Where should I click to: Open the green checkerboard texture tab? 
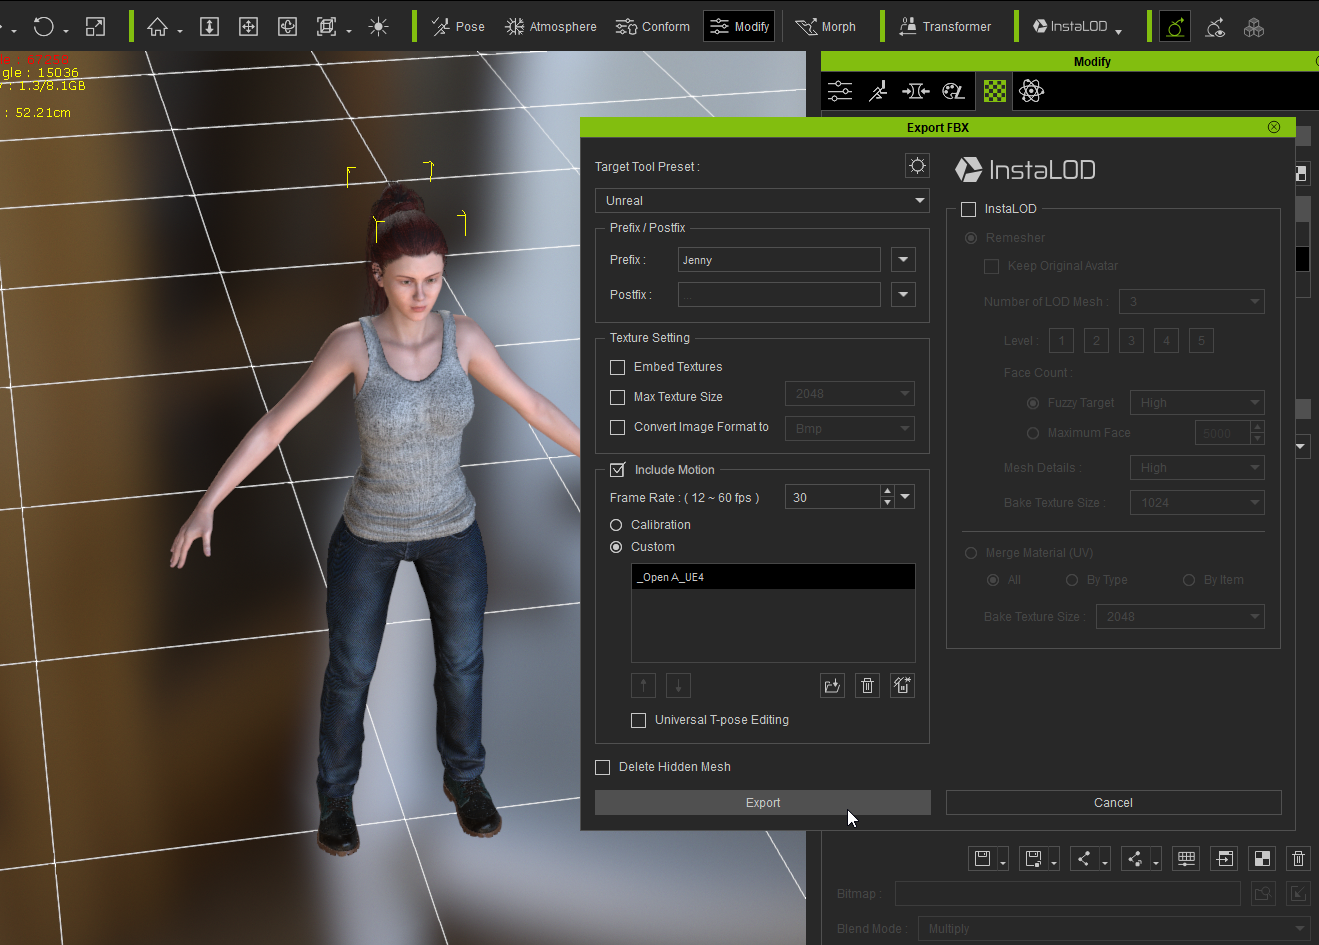(x=994, y=92)
